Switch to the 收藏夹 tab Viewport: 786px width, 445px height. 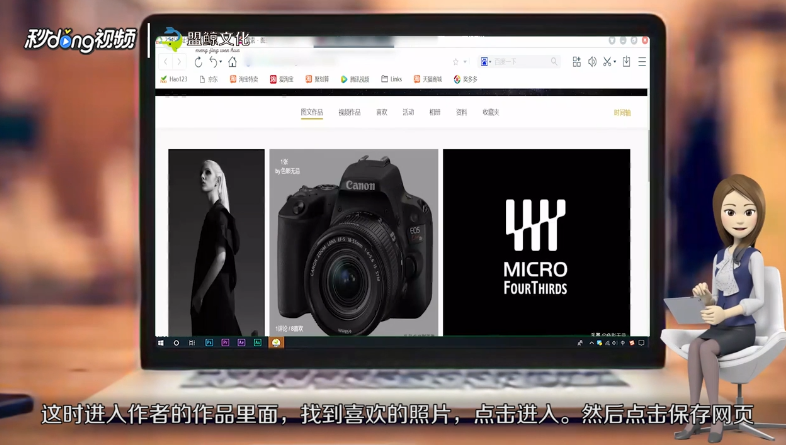[x=491, y=112]
